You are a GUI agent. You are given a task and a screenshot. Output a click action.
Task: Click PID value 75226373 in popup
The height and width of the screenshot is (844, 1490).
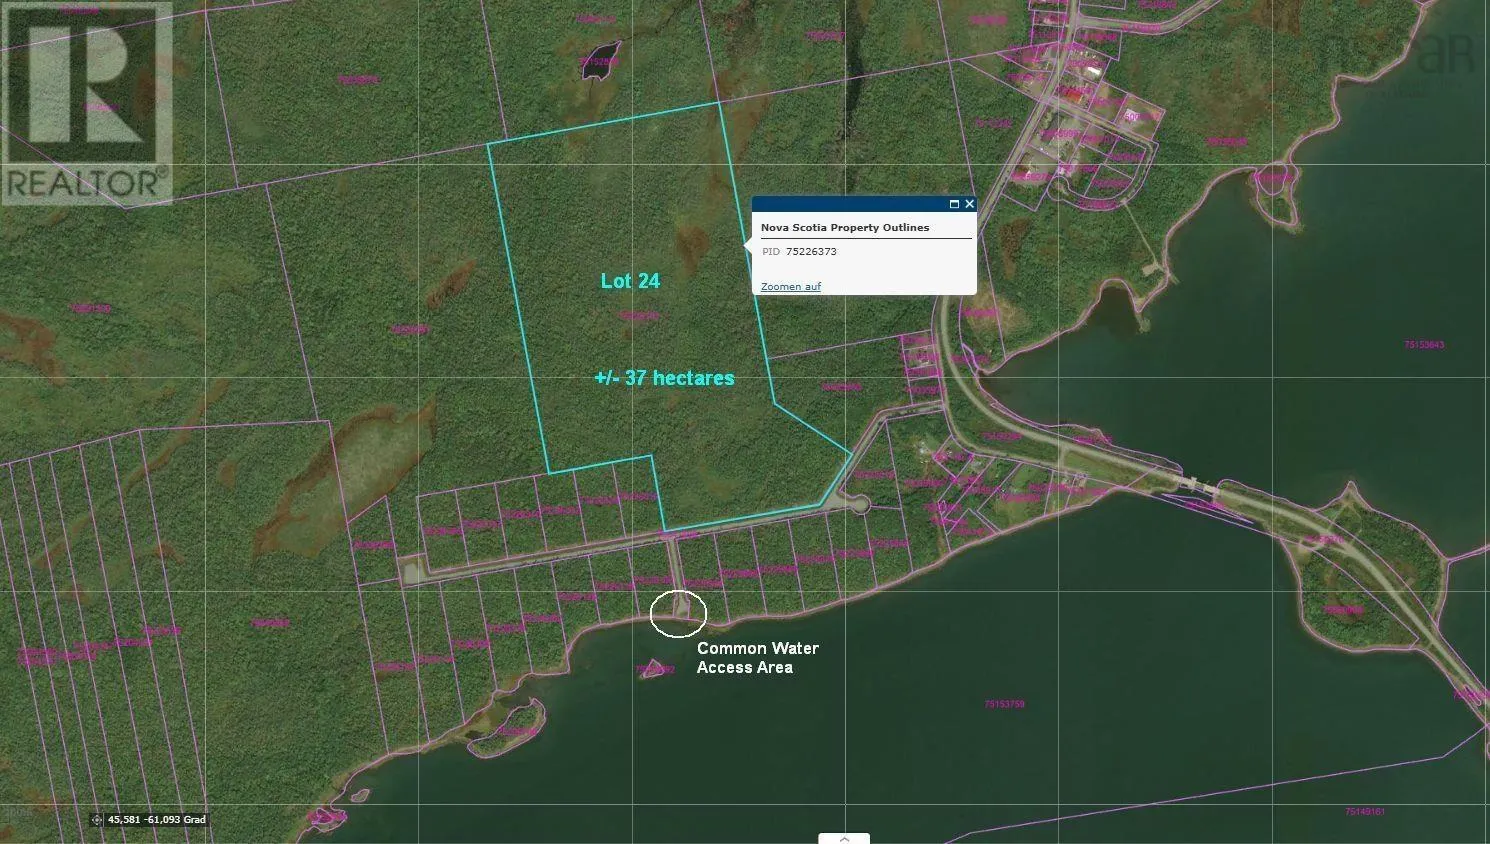click(x=811, y=252)
